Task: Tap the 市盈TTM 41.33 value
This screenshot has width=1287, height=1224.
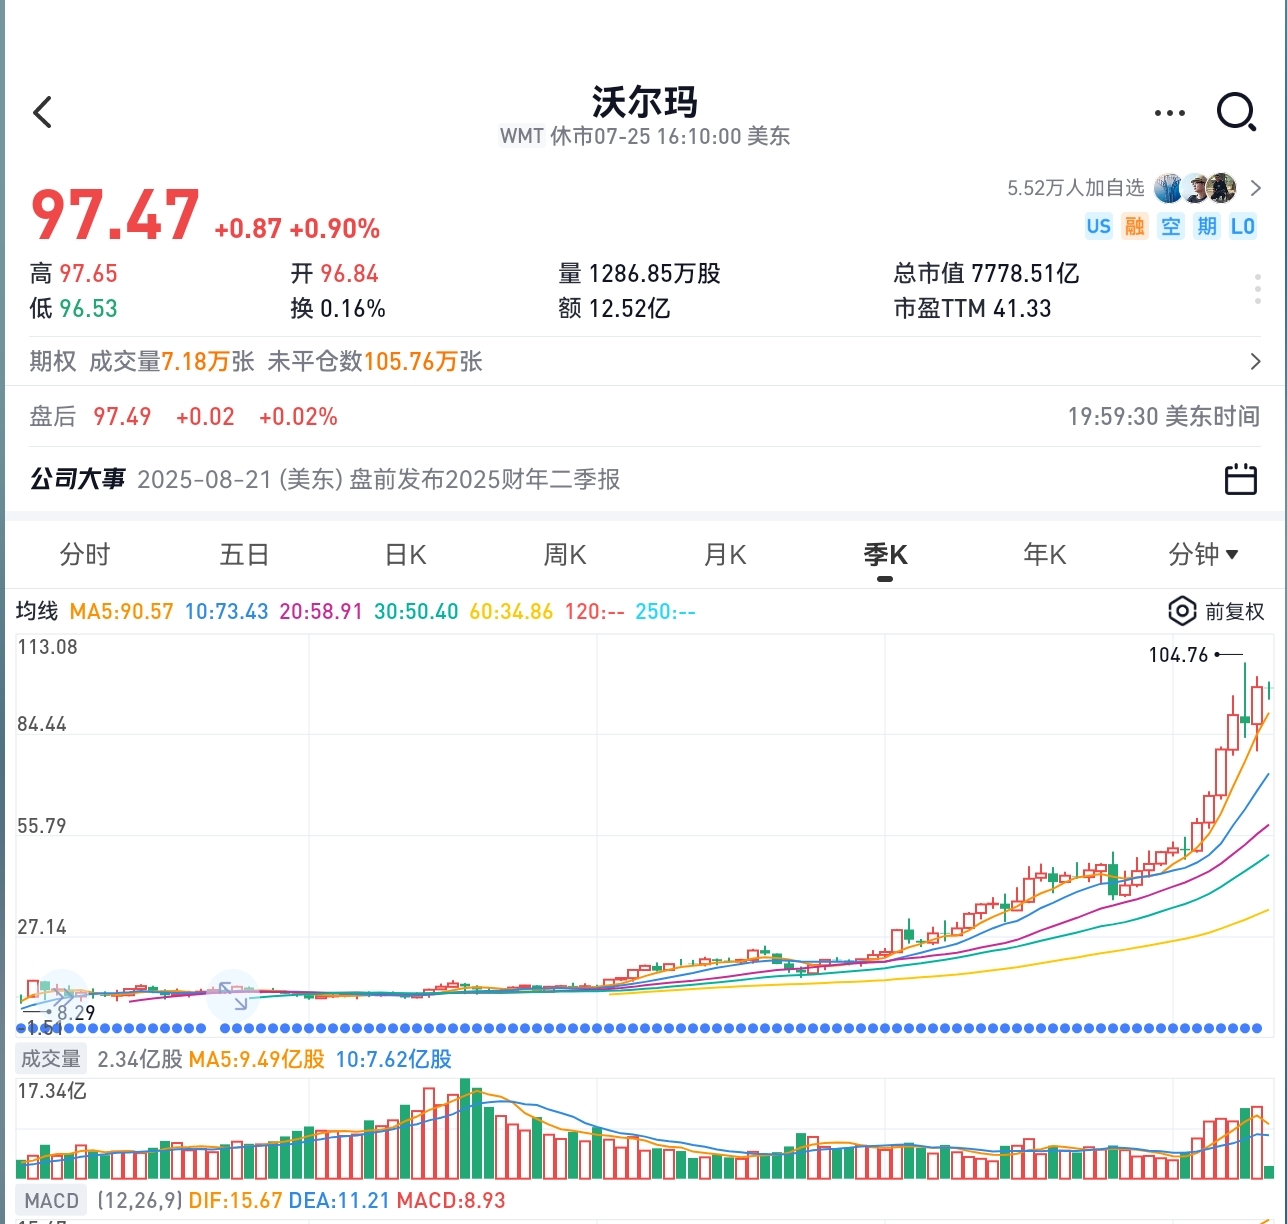Action: 972,308
